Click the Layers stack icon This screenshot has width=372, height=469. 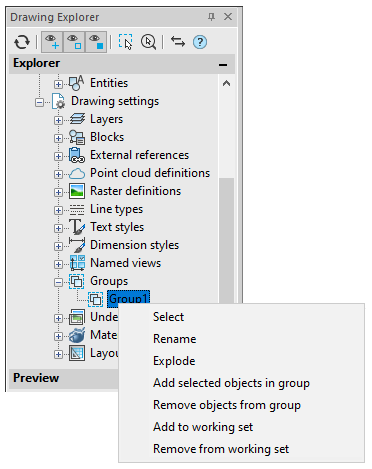(x=77, y=119)
